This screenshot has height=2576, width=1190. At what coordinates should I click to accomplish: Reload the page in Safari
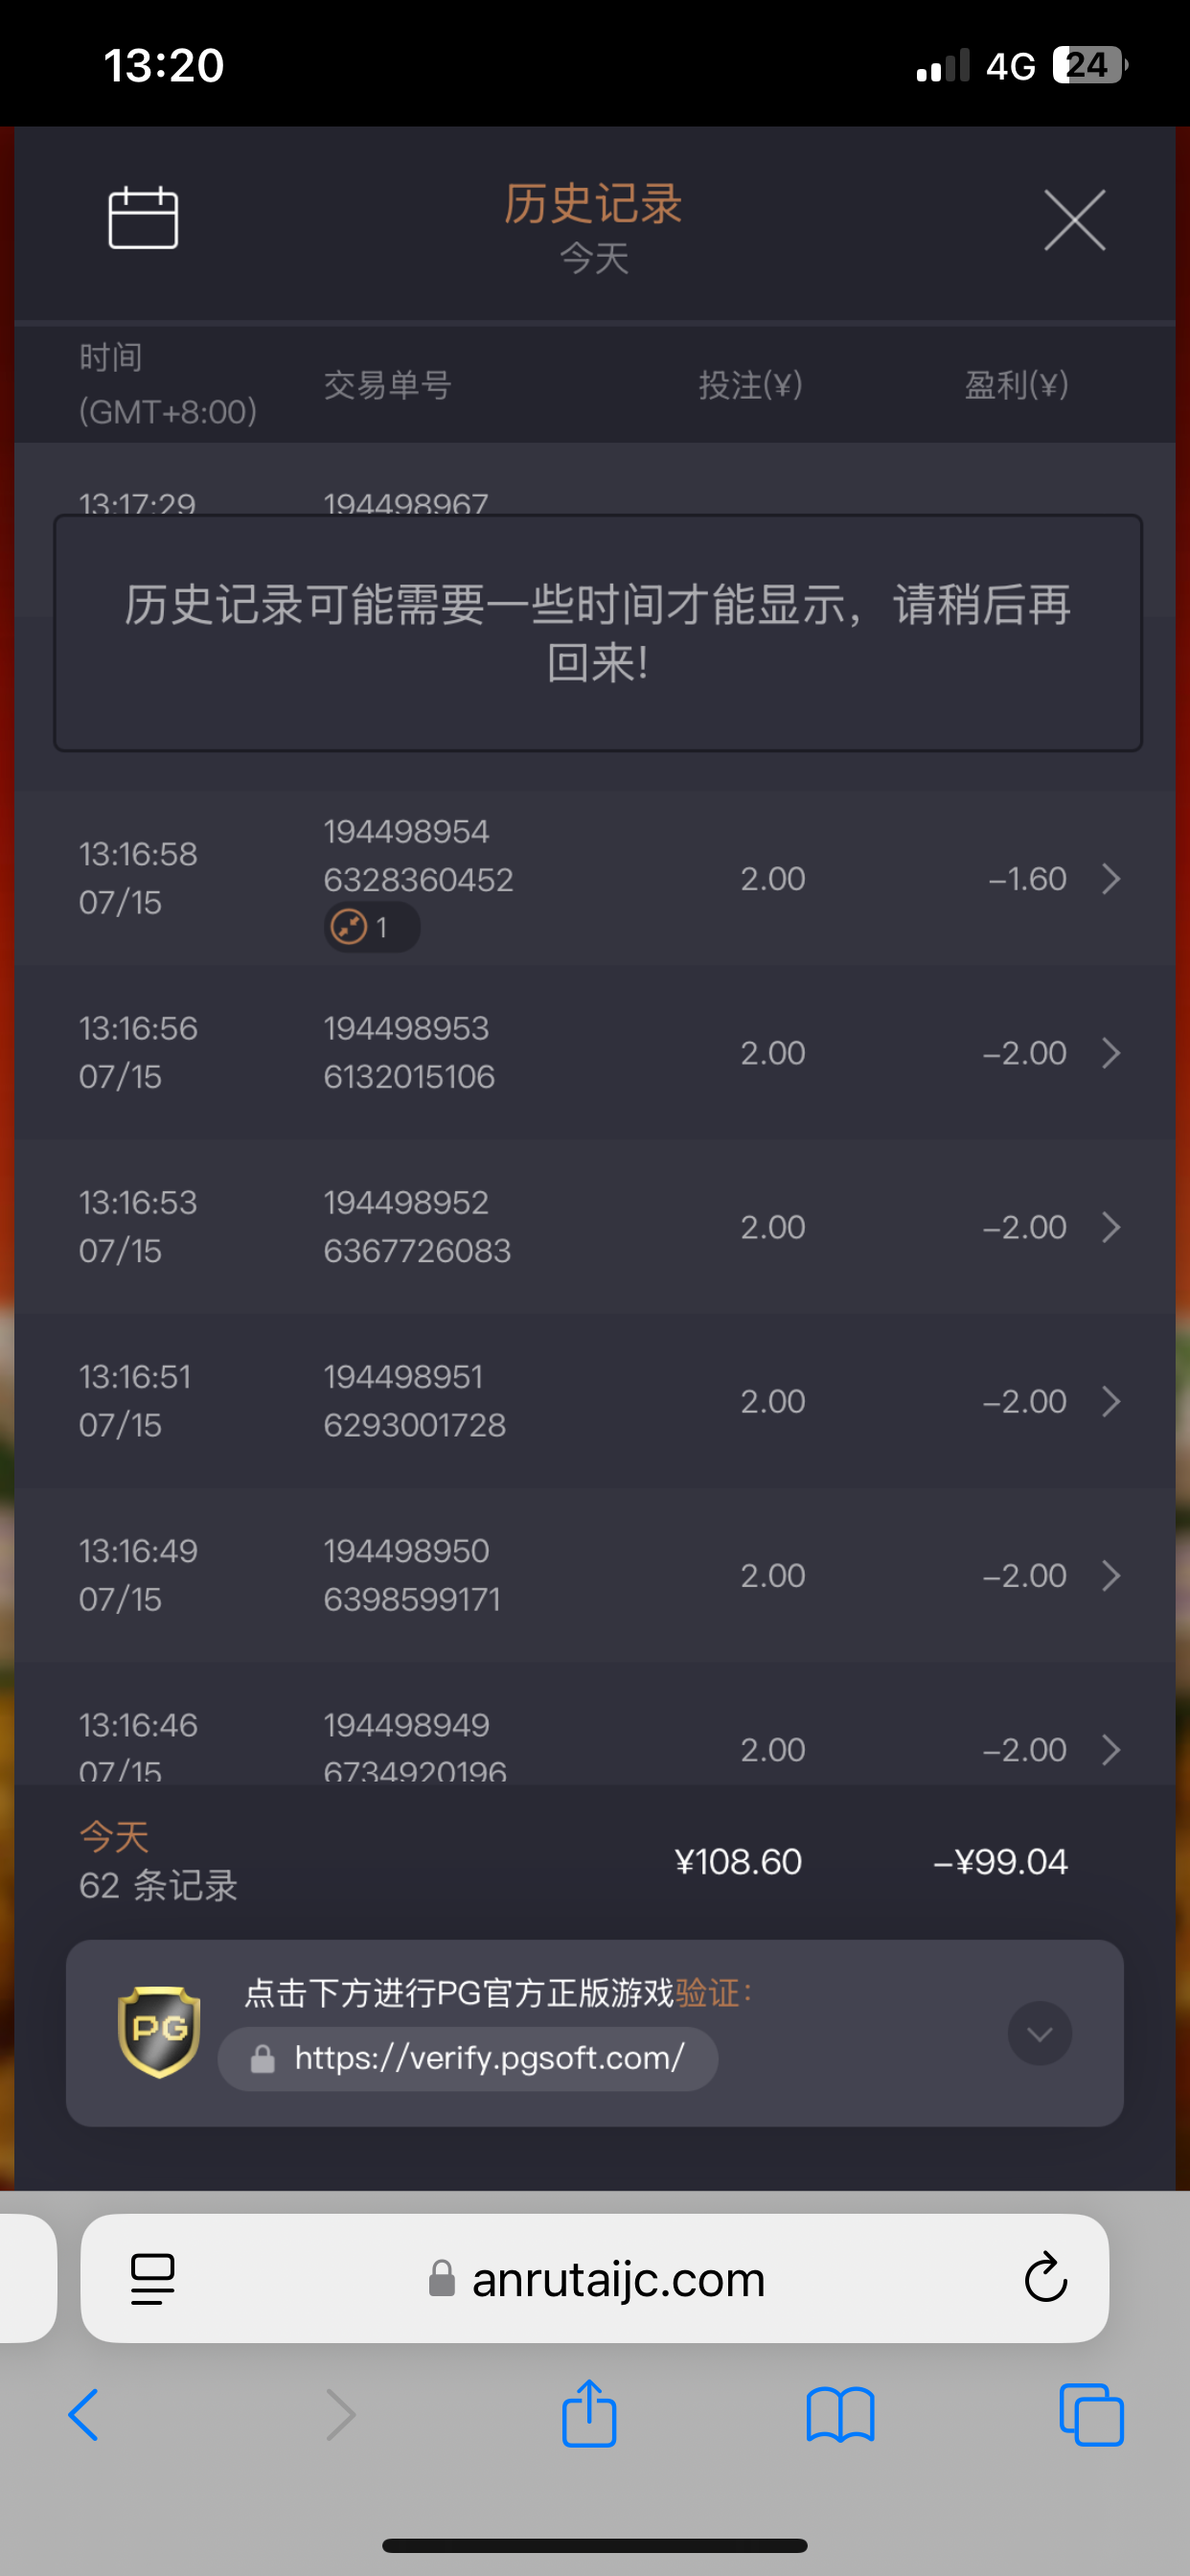[x=1045, y=2279]
